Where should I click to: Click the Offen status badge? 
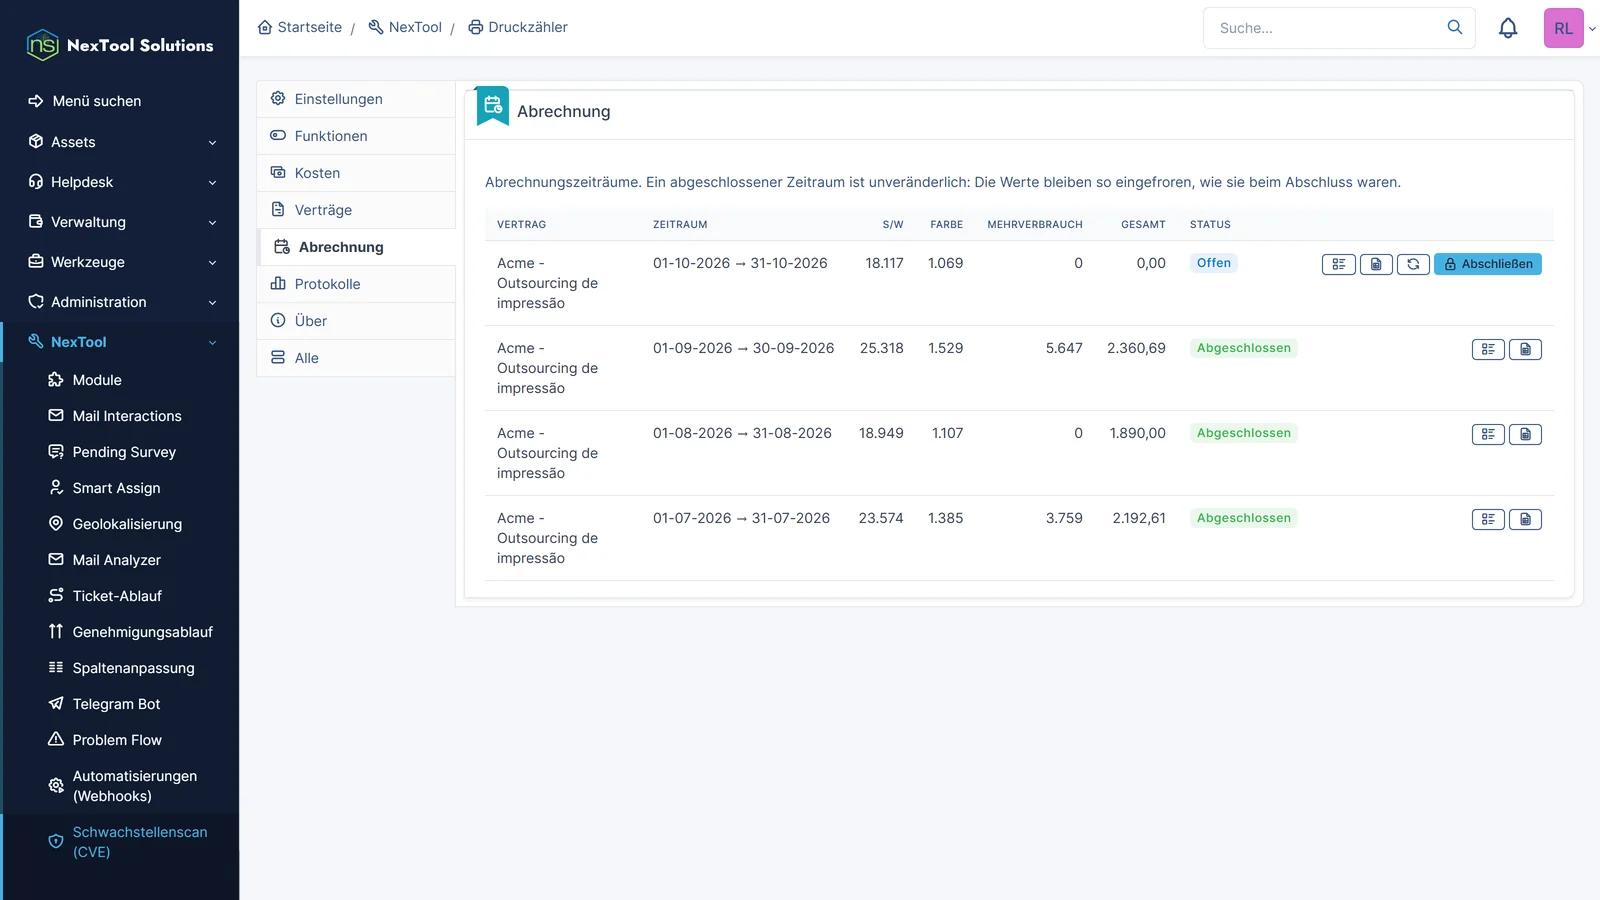(1213, 263)
